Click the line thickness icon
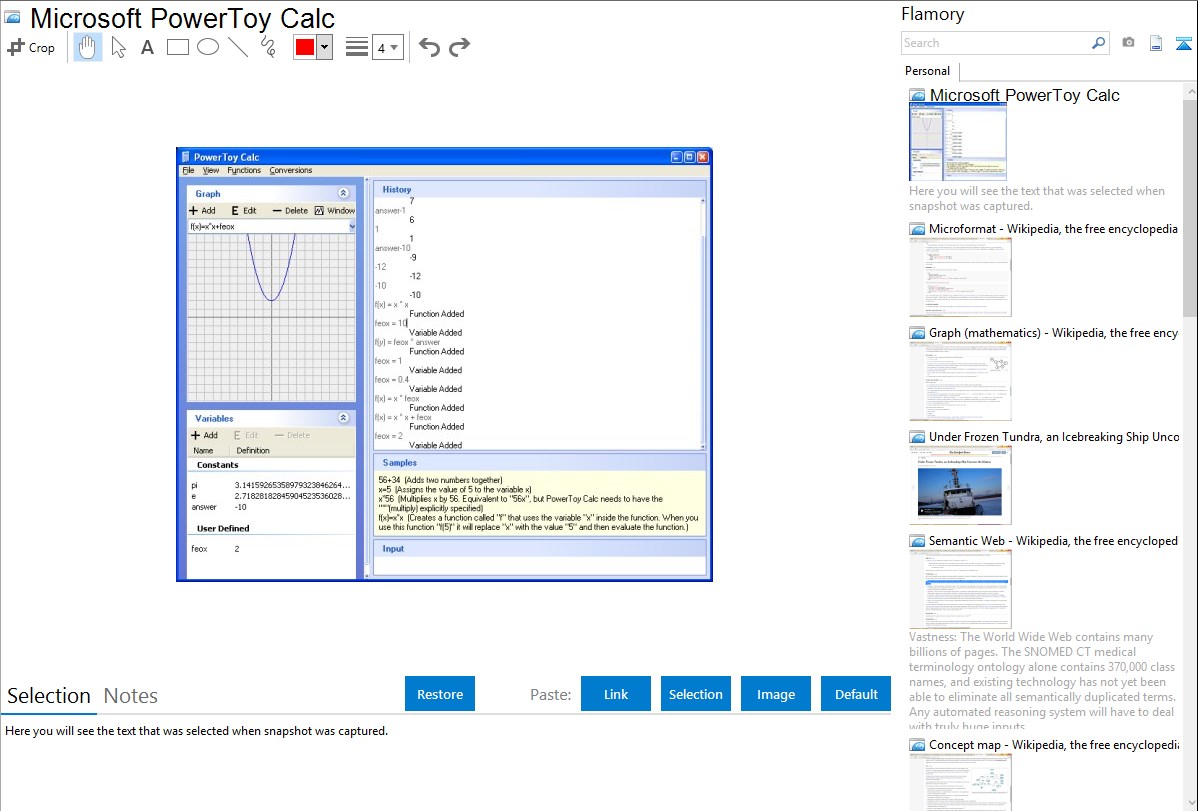1198x811 pixels. pyautogui.click(x=357, y=47)
